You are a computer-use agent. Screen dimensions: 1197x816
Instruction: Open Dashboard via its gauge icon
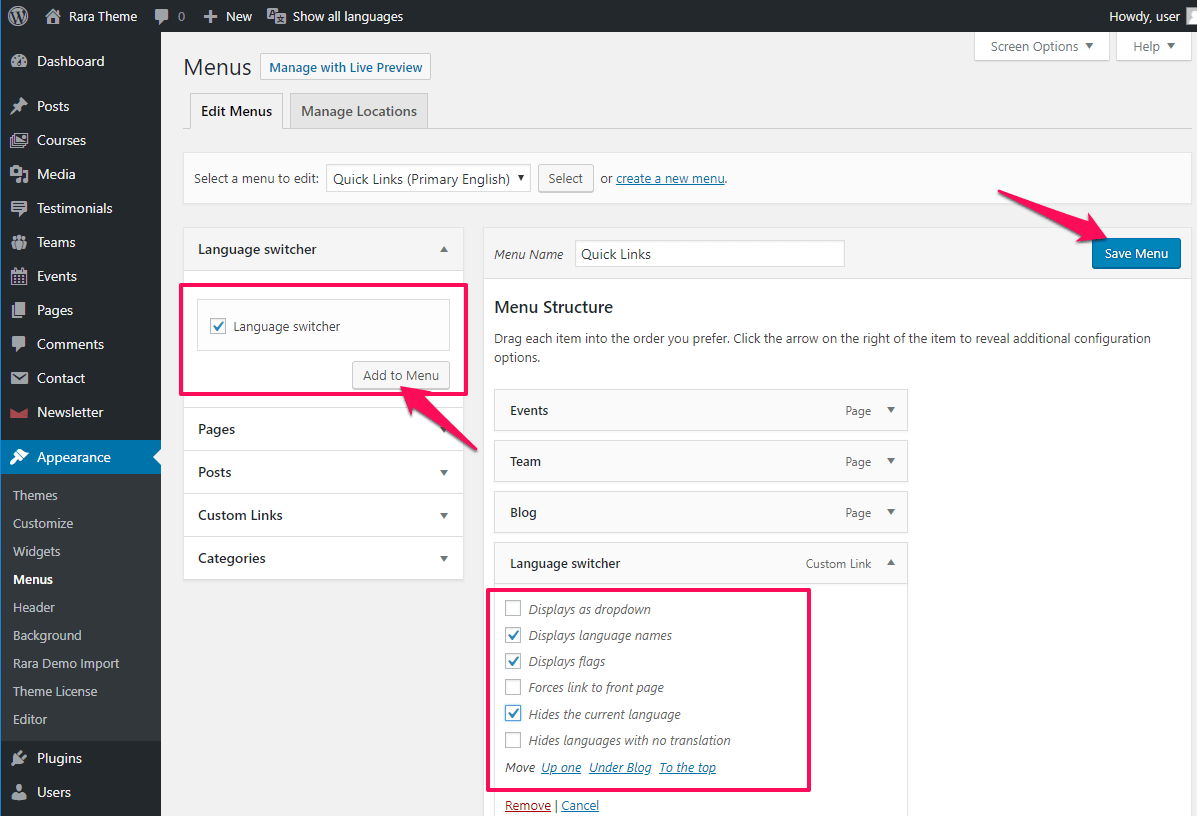click(x=19, y=61)
